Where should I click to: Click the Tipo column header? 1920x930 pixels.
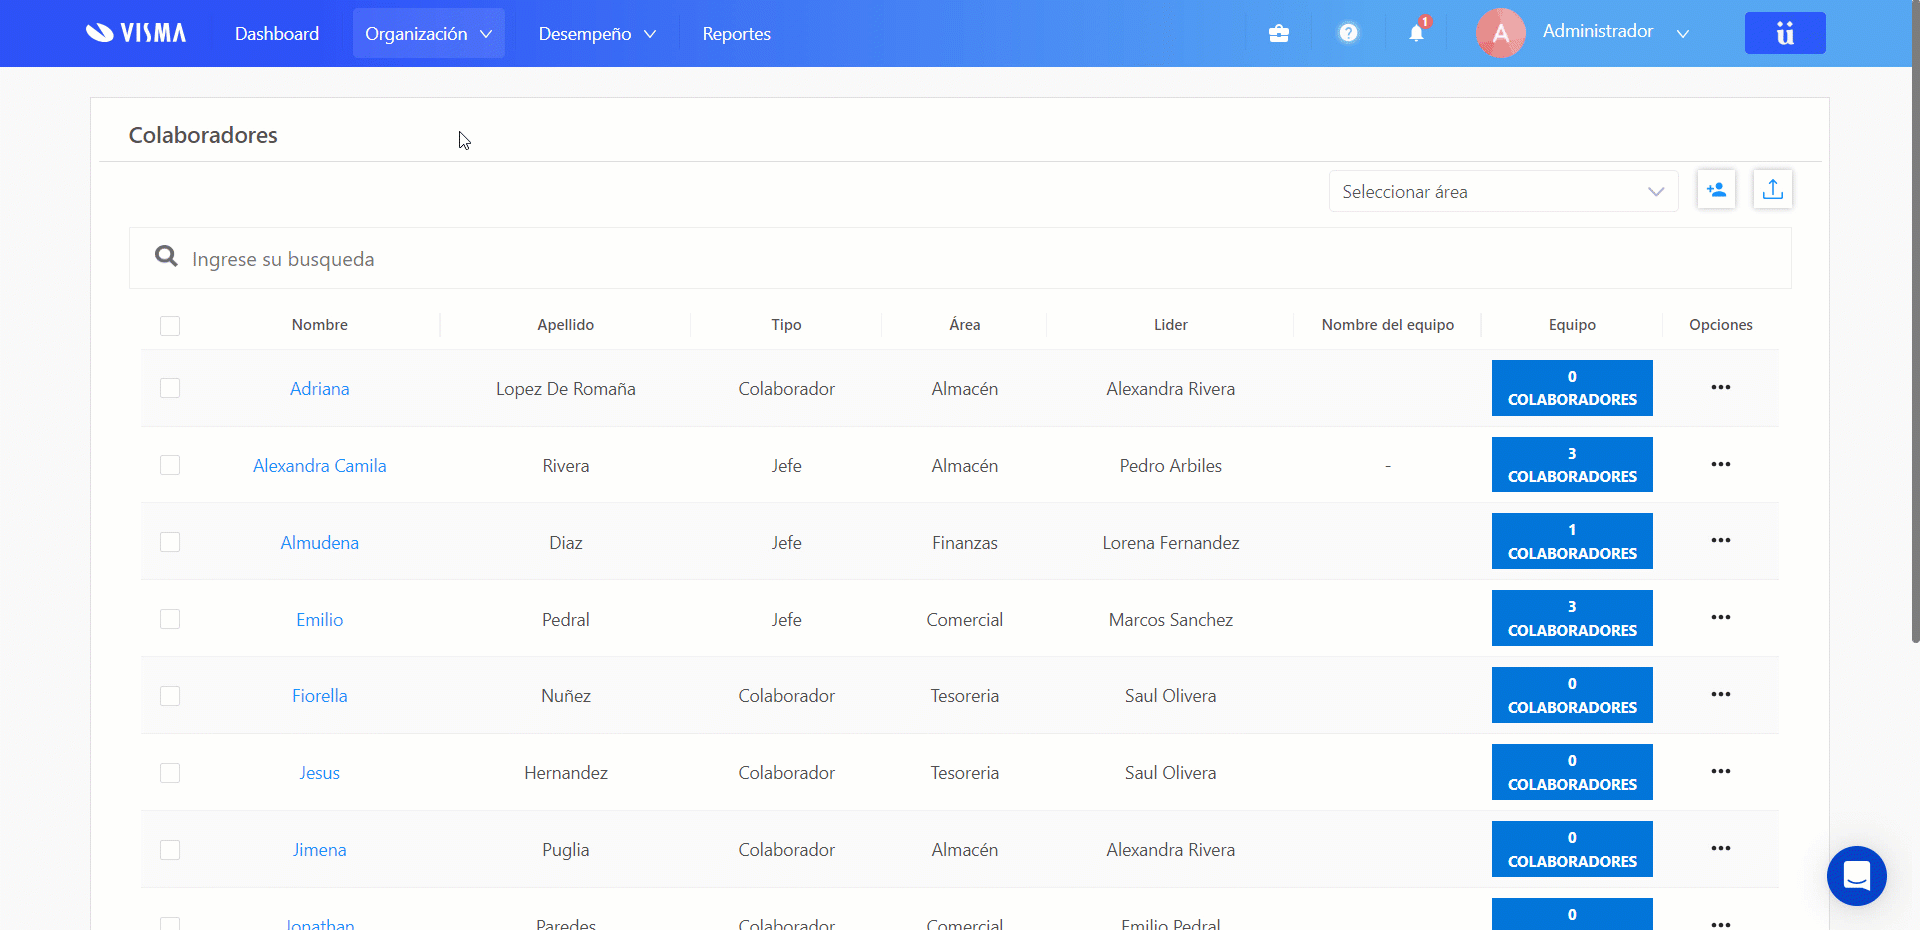click(786, 325)
